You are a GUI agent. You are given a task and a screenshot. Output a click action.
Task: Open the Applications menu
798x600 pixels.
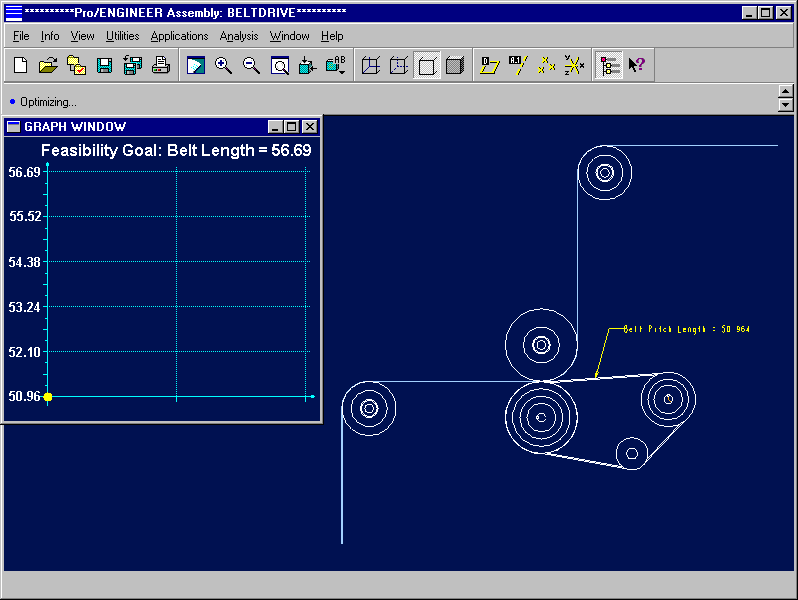pos(180,36)
